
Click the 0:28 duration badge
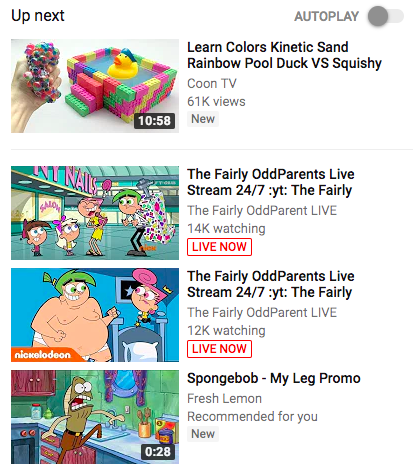158,452
